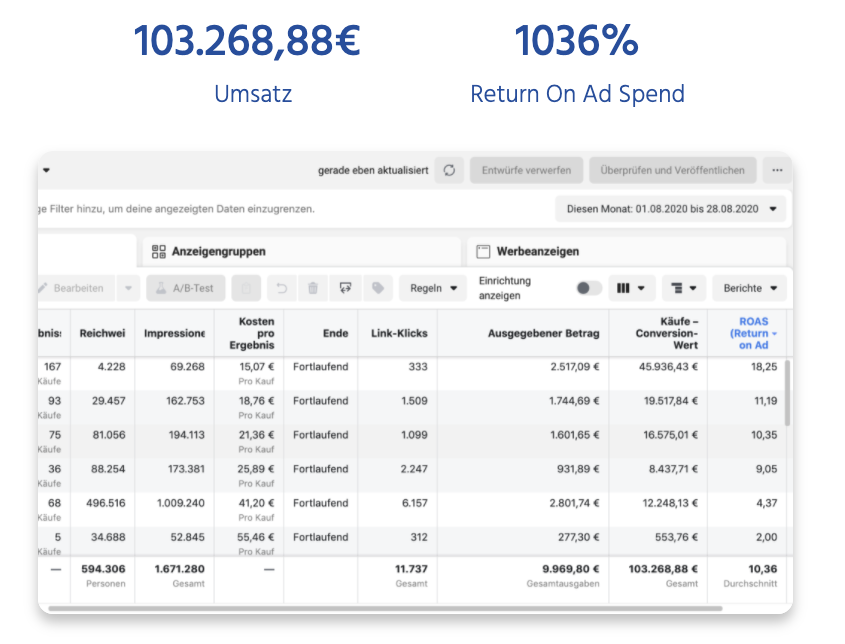The height and width of the screenshot is (644, 845).
Task: Click the 'Entwürfe verwerfen' button
Action: tap(526, 170)
